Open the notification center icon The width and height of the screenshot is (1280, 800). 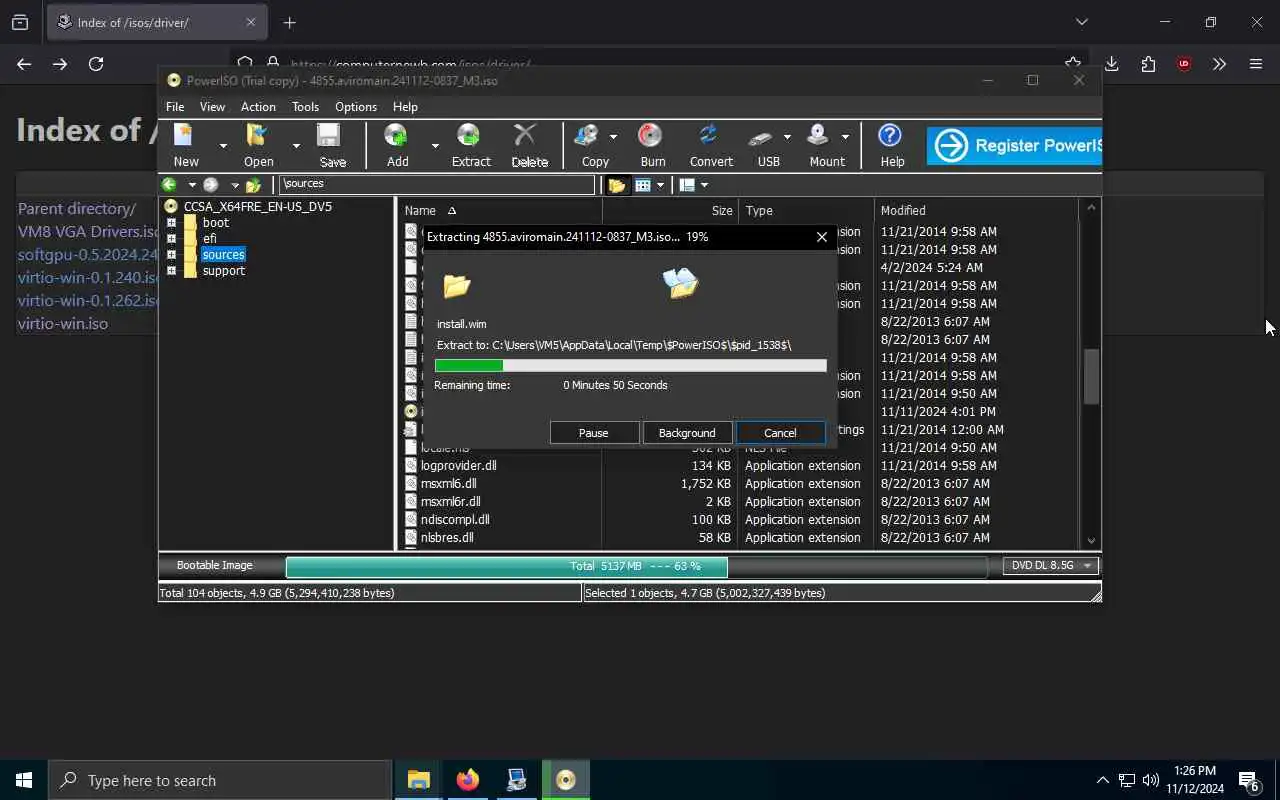click(x=1248, y=780)
